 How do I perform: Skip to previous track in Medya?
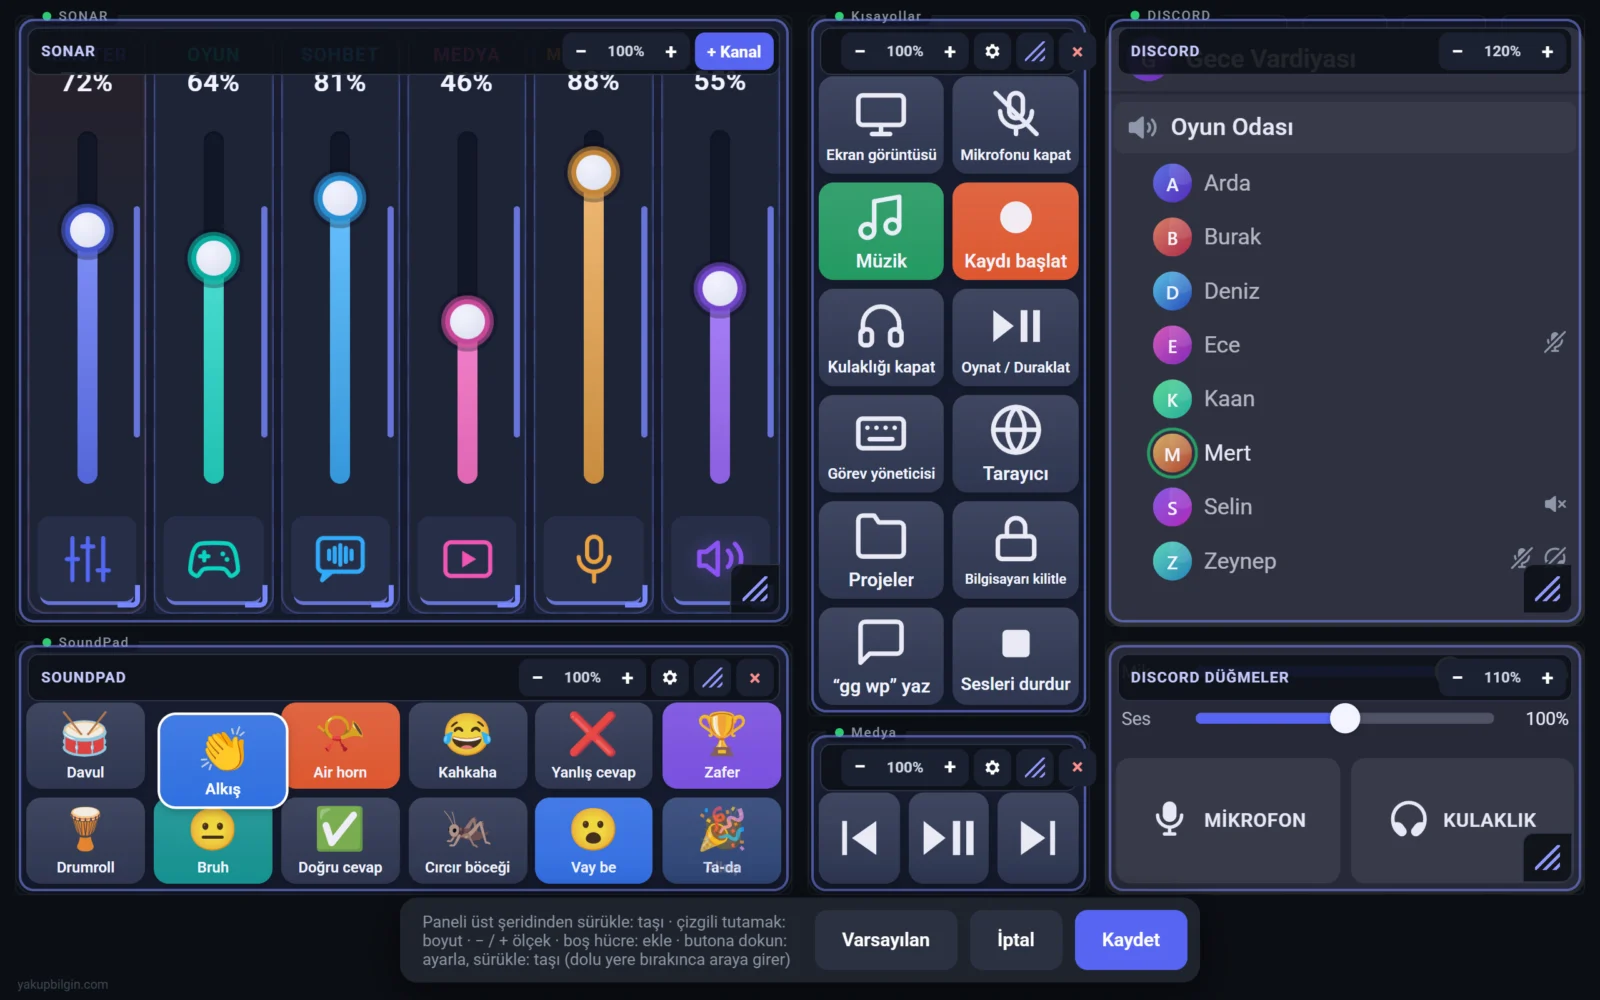point(859,838)
